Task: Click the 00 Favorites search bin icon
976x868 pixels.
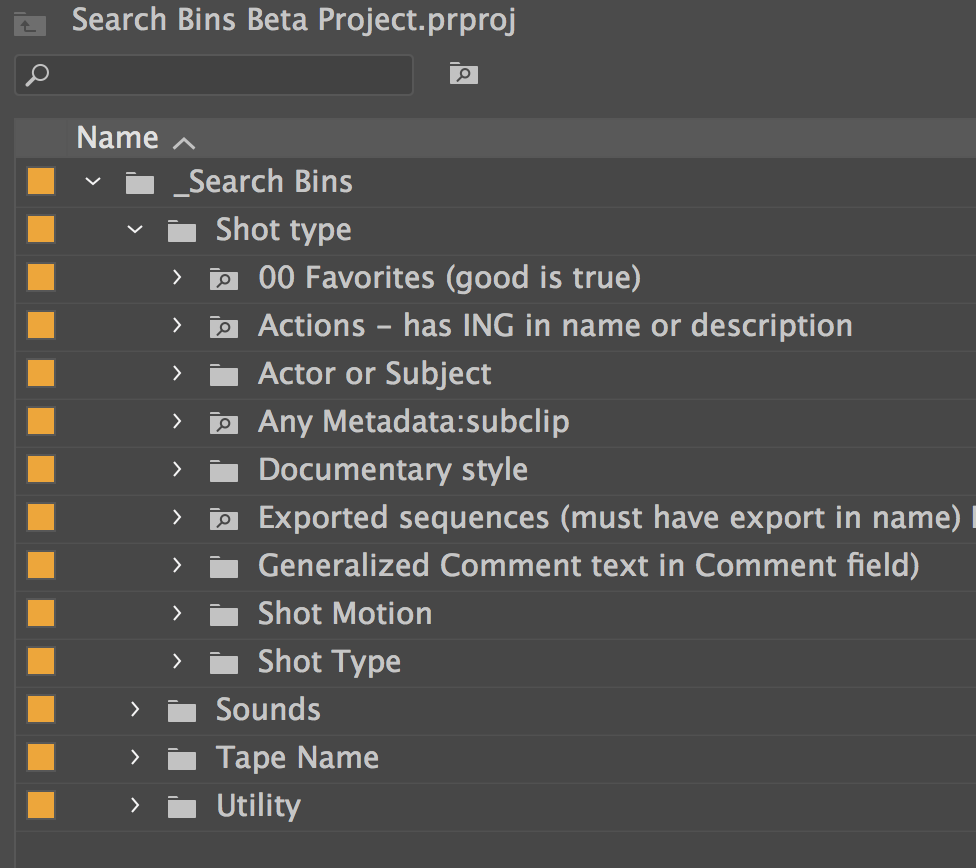Action: 224,279
